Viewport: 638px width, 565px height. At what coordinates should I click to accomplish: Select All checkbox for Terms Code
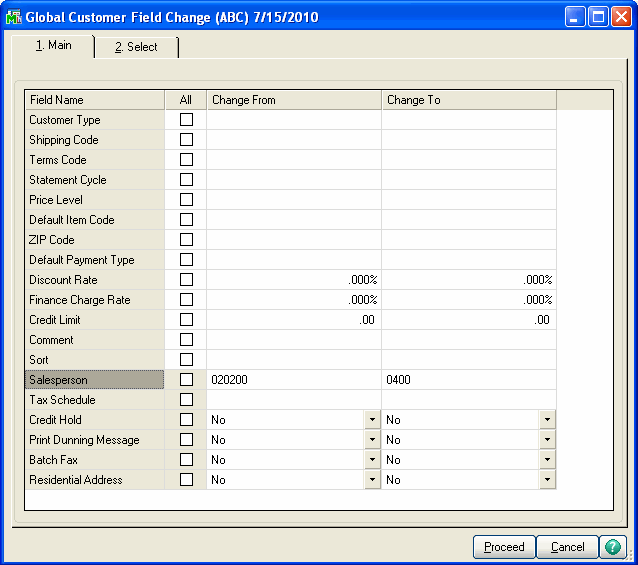[x=186, y=160]
